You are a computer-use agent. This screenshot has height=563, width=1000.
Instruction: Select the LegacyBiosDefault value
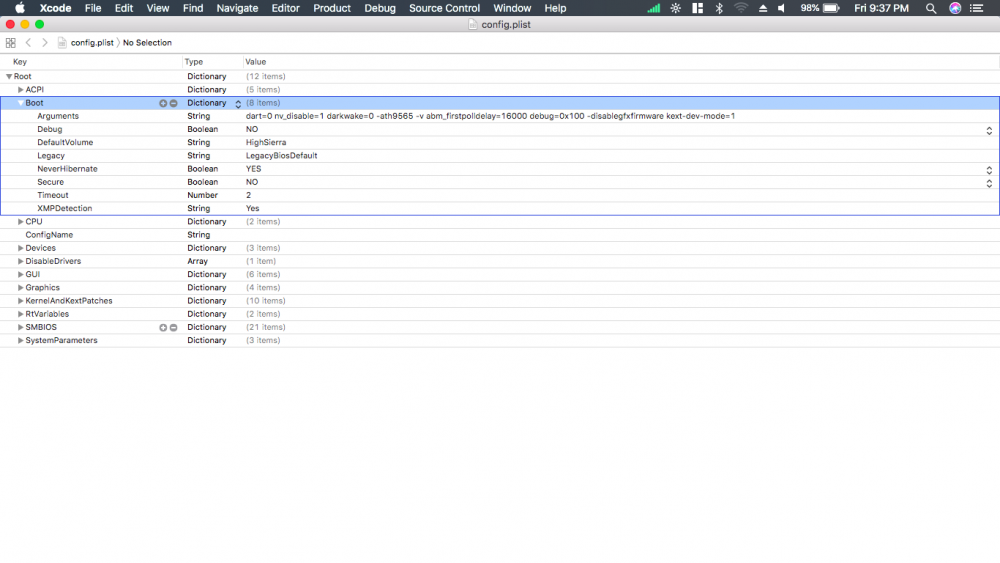[x=281, y=156]
